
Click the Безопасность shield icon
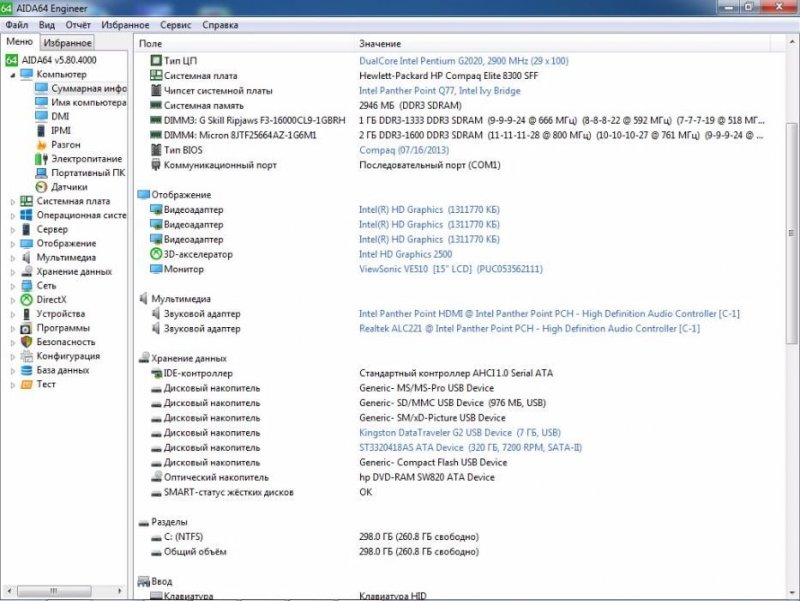click(26, 342)
